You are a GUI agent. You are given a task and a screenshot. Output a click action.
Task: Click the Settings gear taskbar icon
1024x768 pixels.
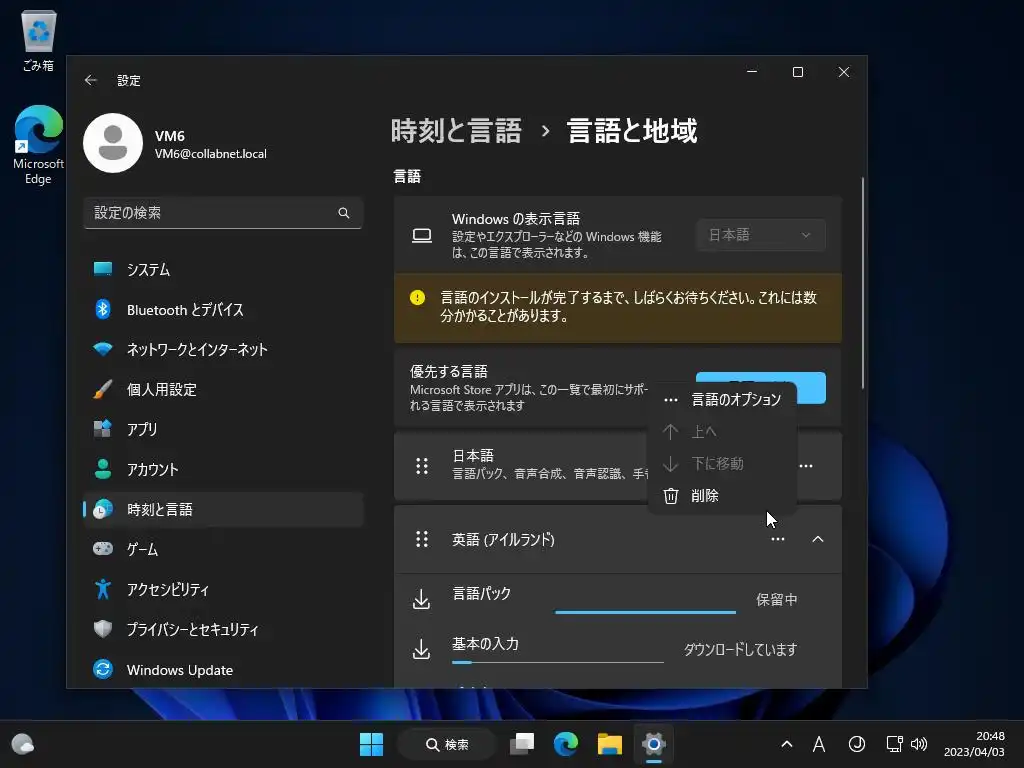(653, 744)
